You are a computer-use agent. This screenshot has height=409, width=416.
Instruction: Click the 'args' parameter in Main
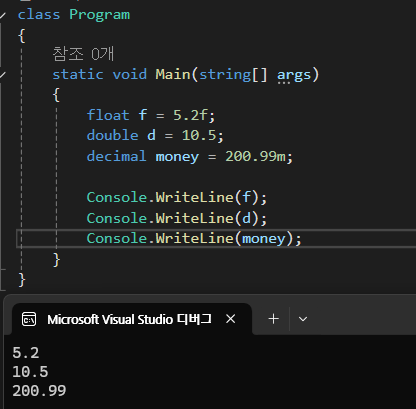(x=294, y=75)
